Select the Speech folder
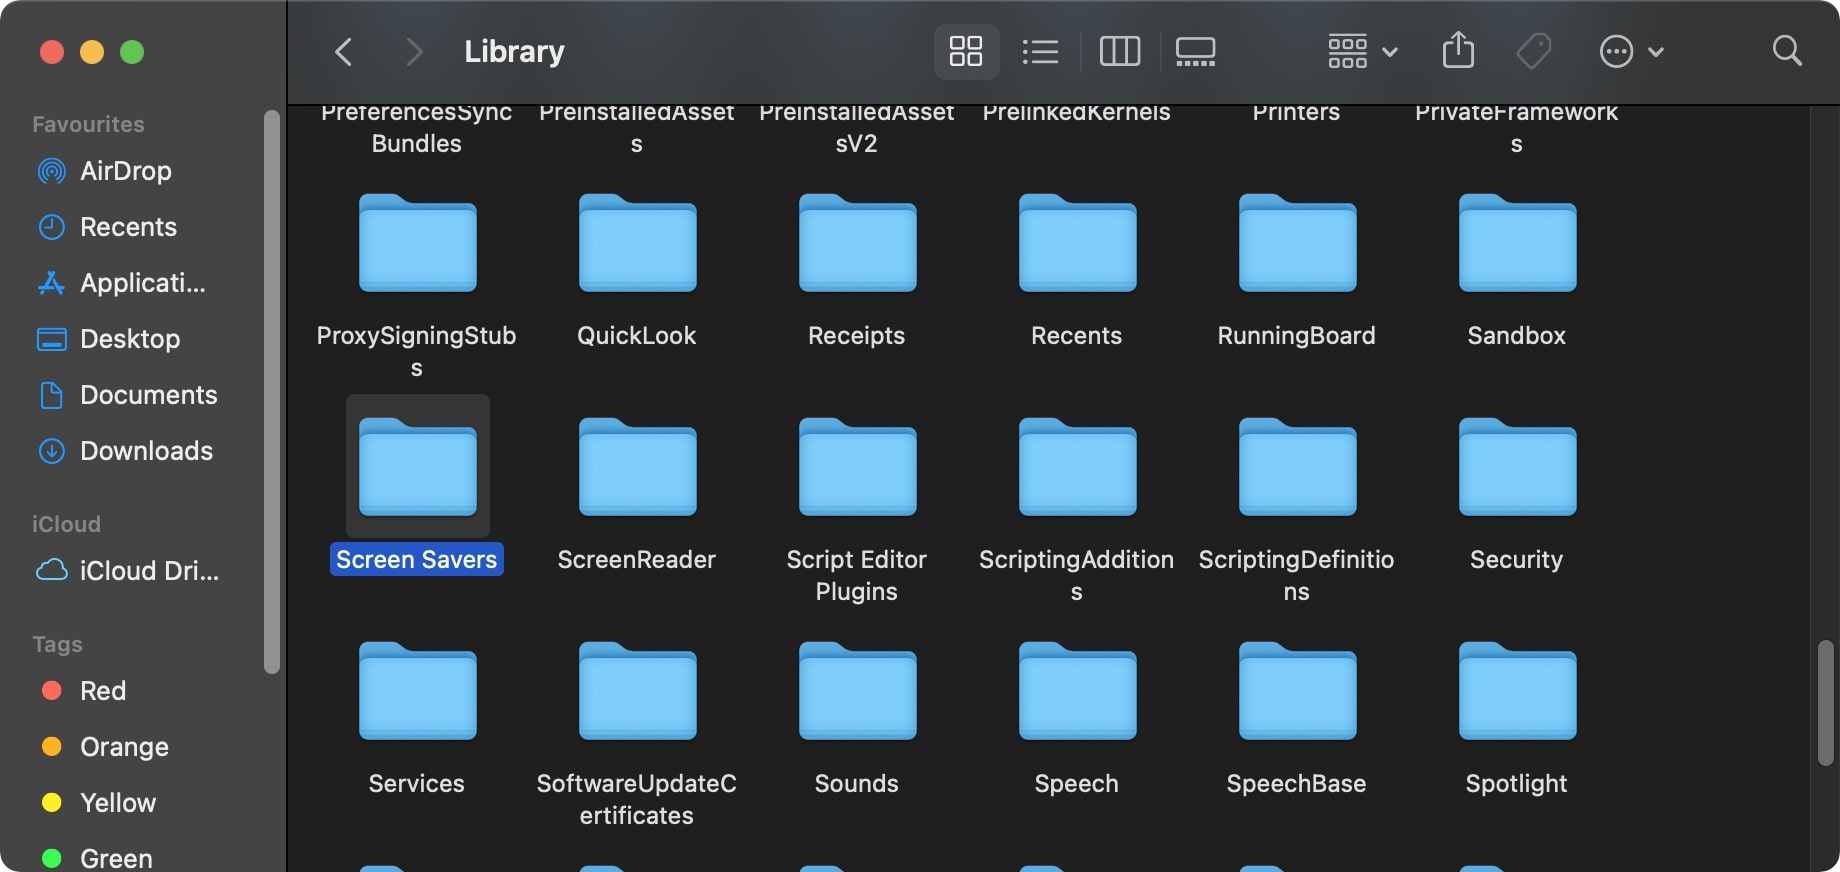Viewport: 1840px width, 872px height. point(1077,691)
